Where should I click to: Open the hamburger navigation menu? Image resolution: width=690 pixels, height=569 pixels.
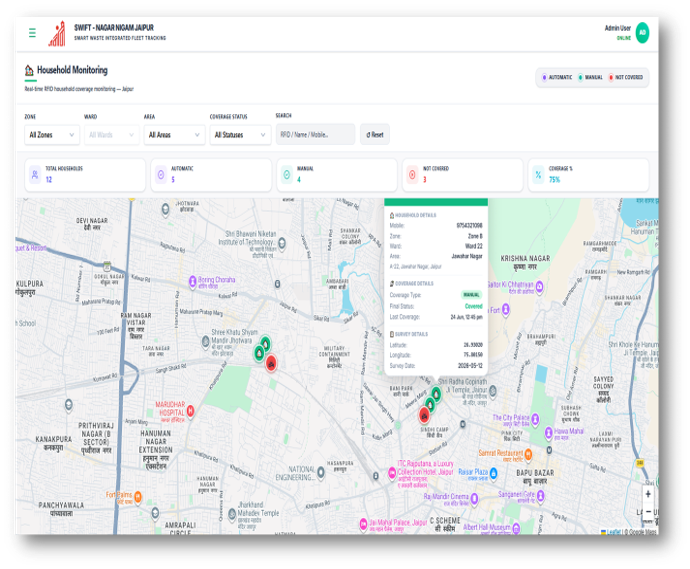coord(32,33)
